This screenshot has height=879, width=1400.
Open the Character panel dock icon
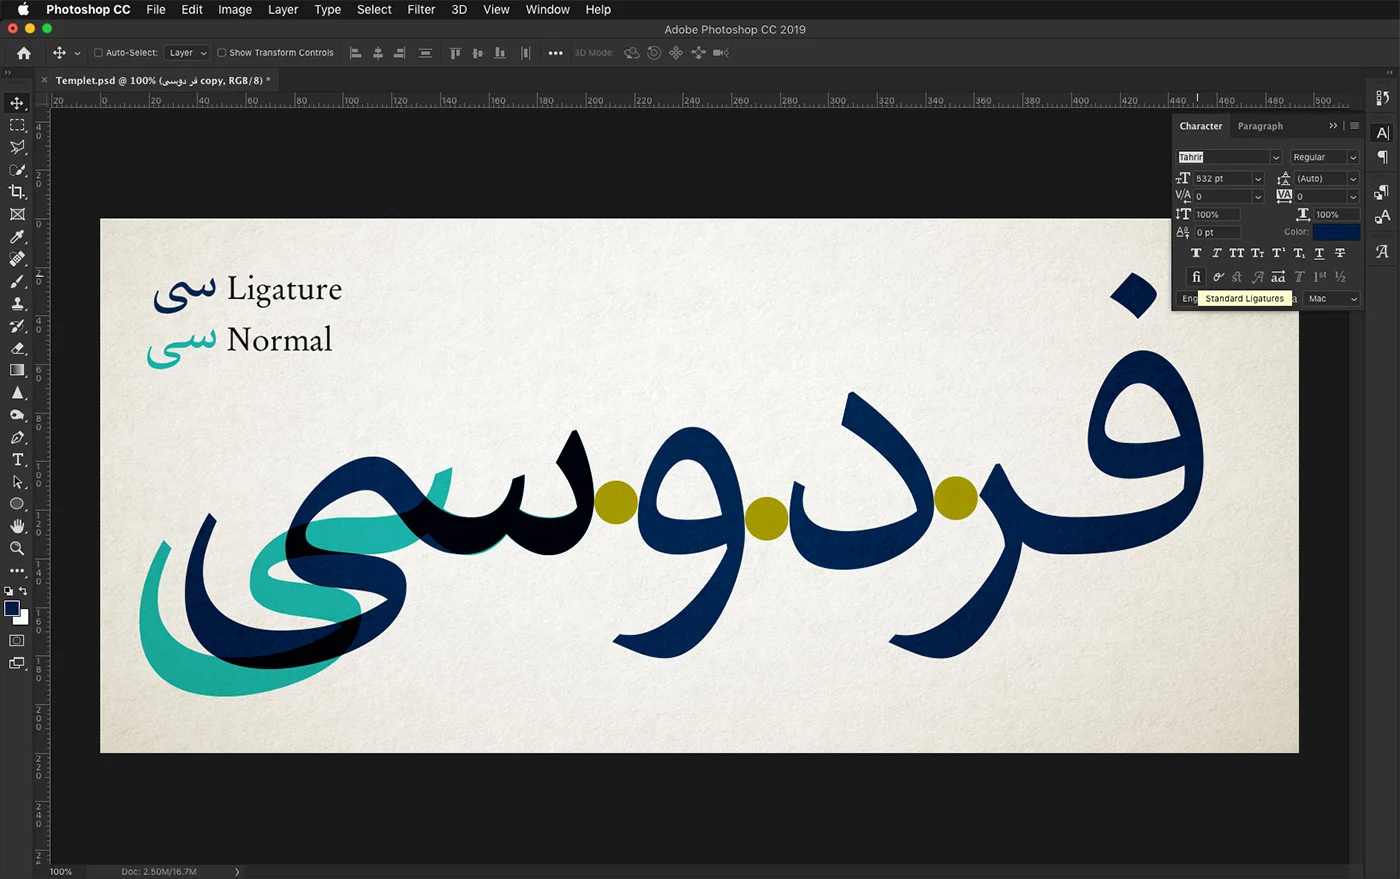coord(1382,133)
